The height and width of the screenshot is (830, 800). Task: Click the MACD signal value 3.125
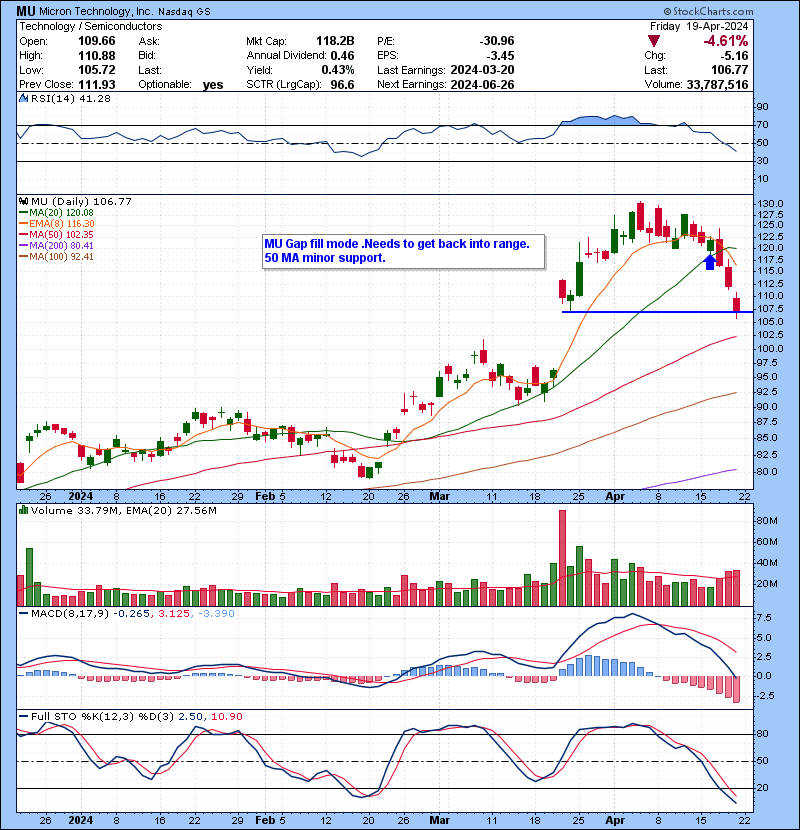coord(174,613)
